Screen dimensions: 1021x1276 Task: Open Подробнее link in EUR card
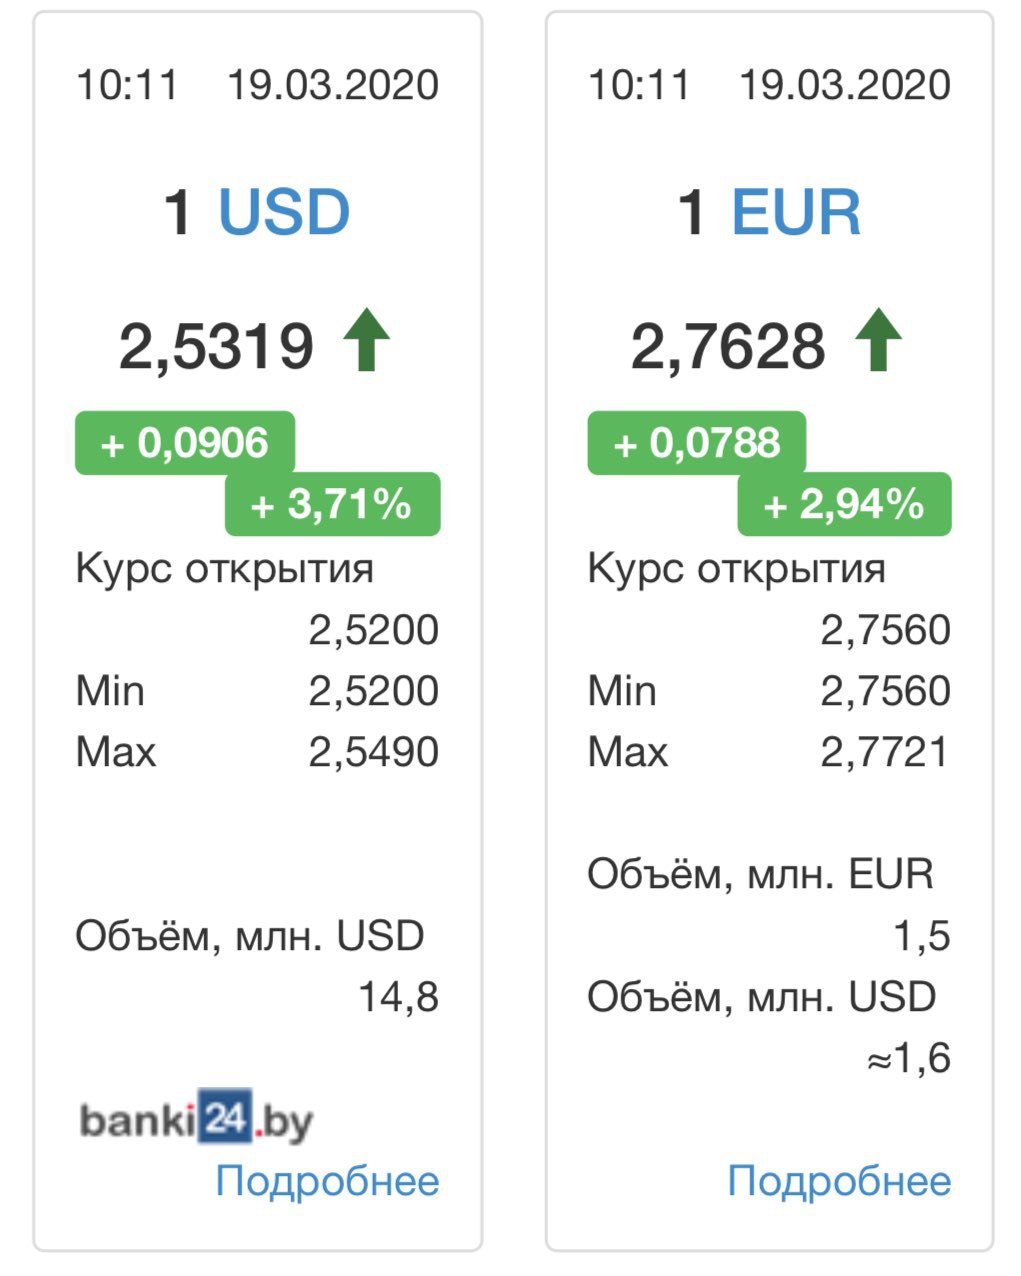coord(839,1181)
